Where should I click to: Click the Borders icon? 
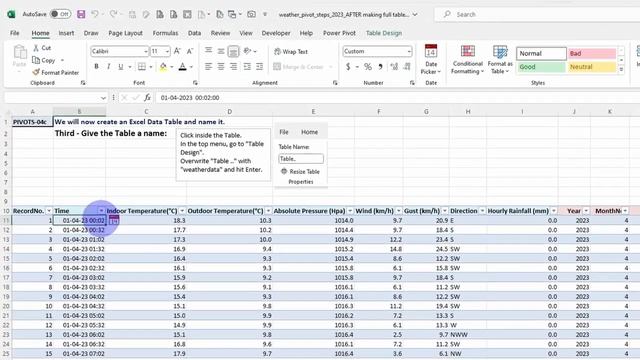point(142,67)
